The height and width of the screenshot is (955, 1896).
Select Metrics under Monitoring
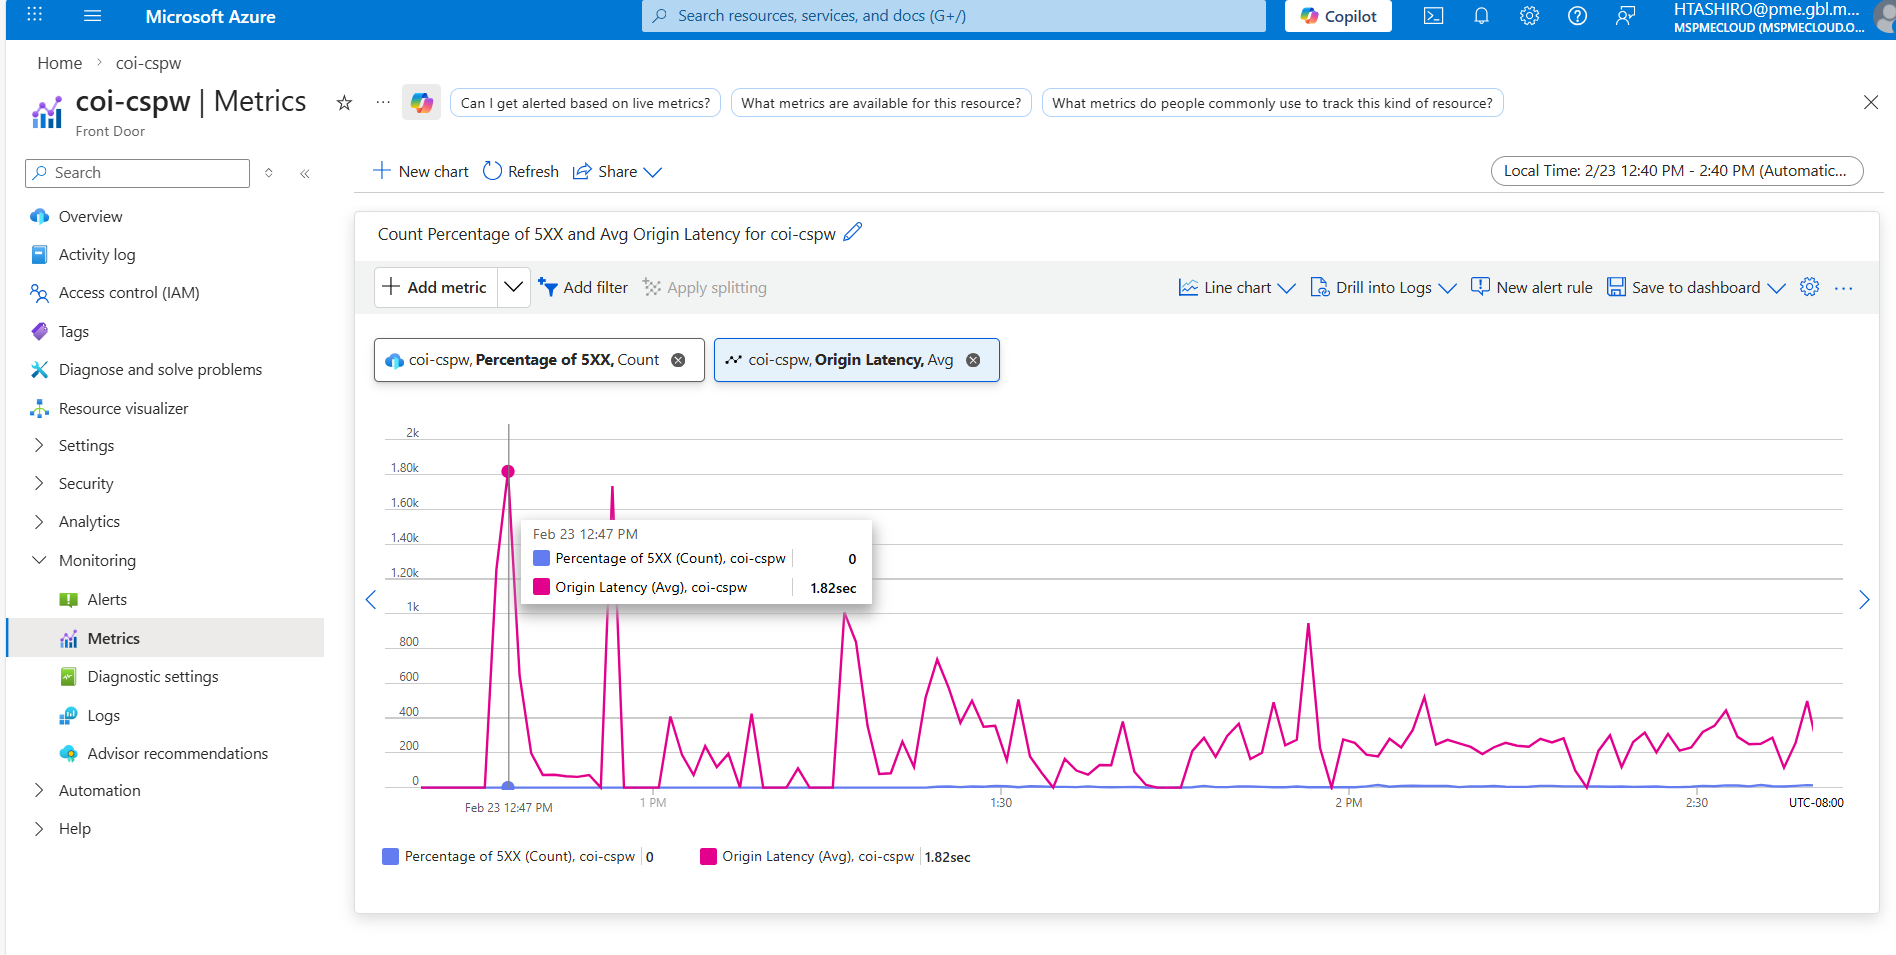click(x=165, y=638)
